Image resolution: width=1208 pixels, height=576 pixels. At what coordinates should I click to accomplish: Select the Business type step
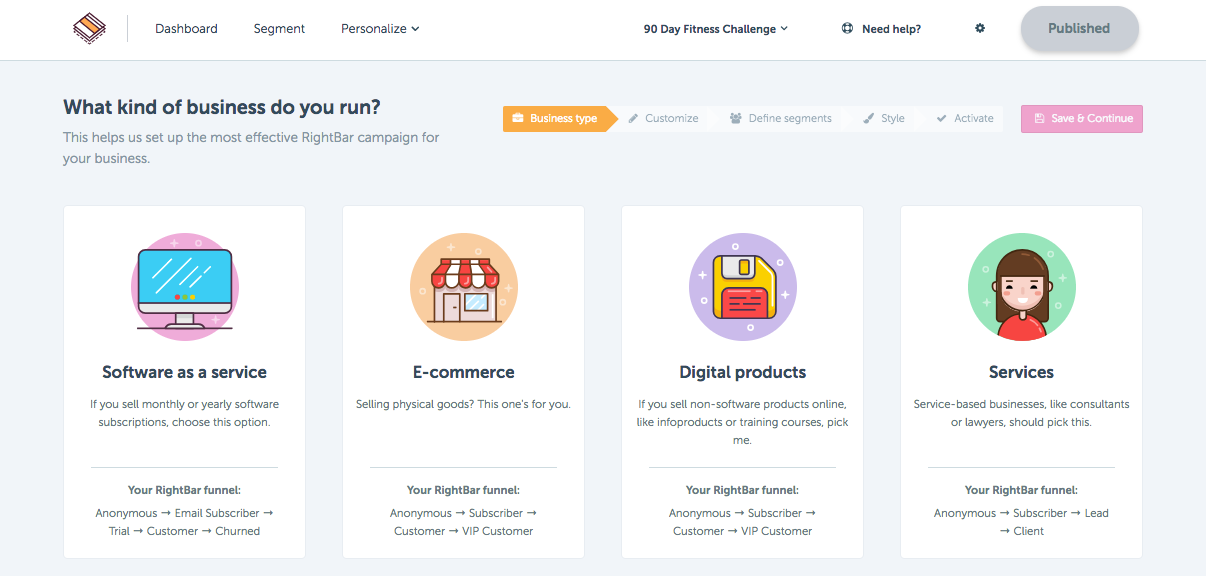click(555, 118)
